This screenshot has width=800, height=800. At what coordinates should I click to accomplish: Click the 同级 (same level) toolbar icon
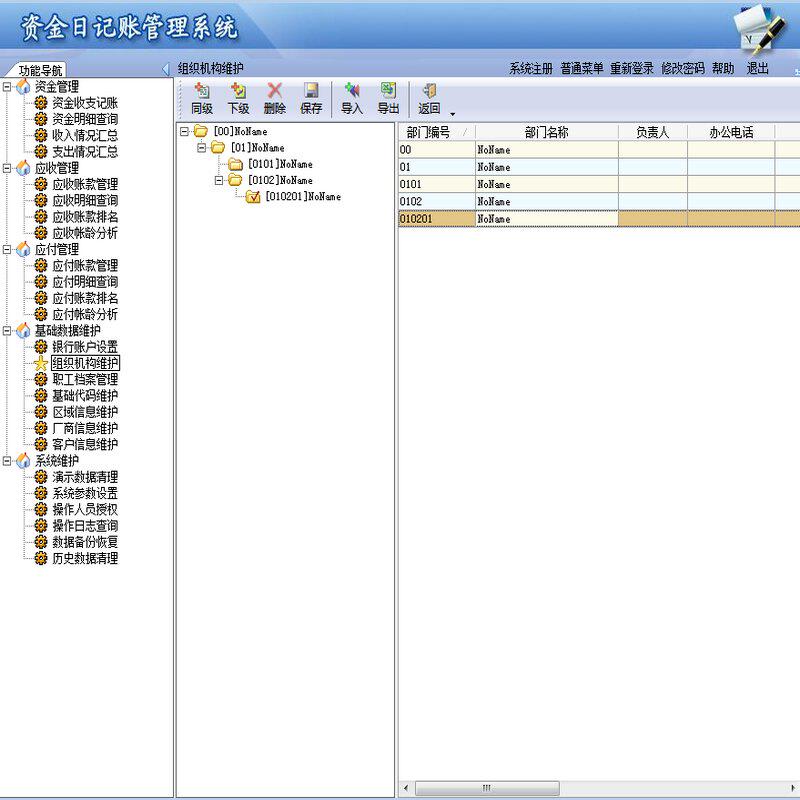click(202, 98)
